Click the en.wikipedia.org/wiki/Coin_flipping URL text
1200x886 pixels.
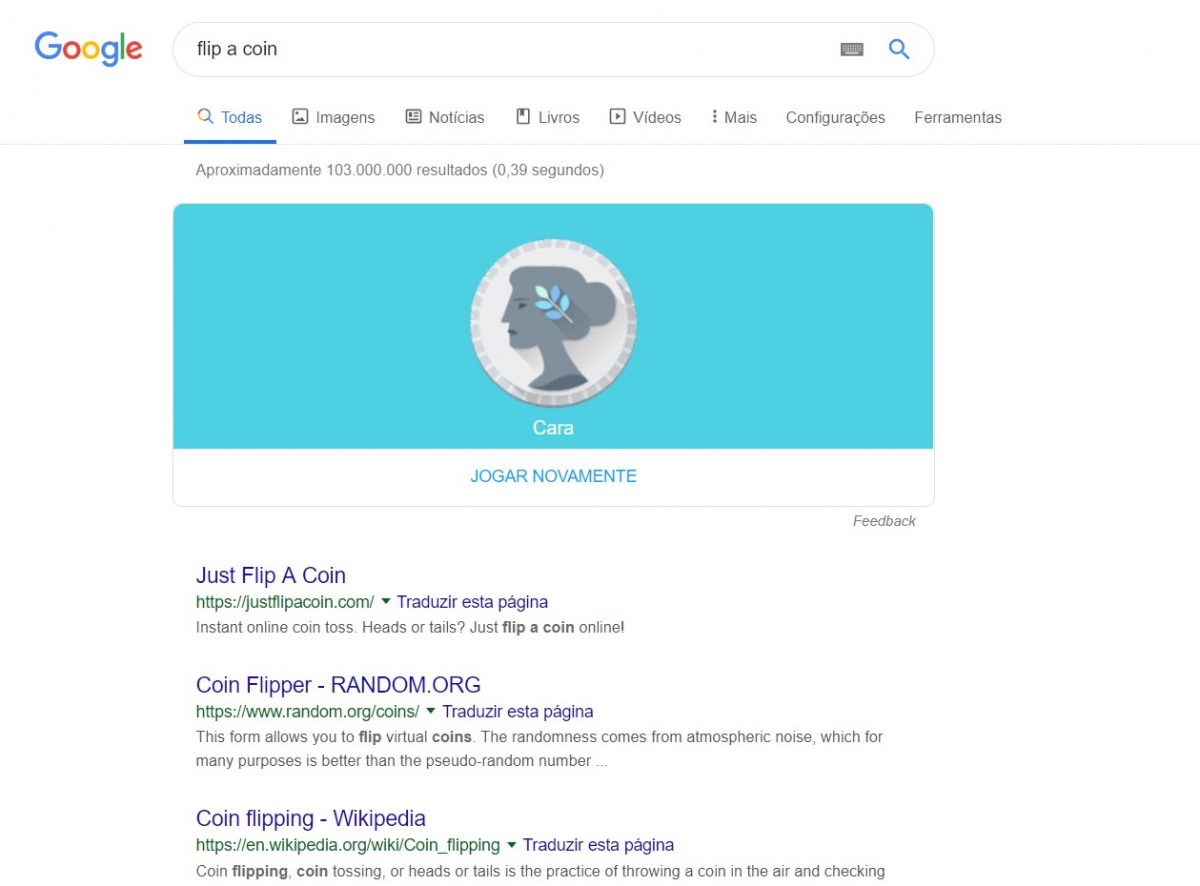(x=348, y=845)
